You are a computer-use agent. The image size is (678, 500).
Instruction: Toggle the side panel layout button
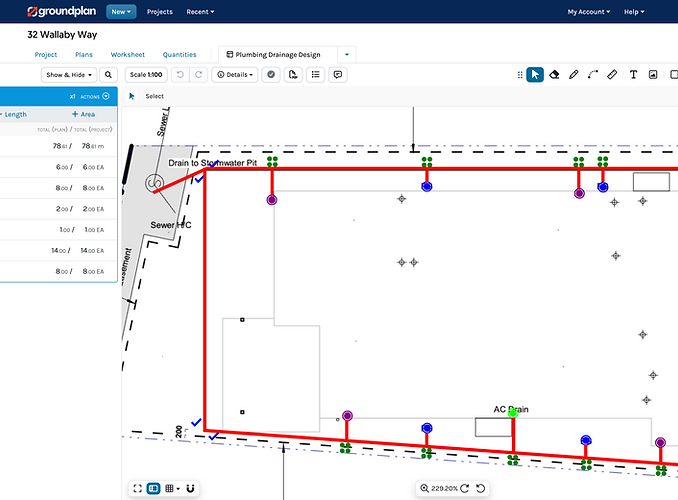153,488
